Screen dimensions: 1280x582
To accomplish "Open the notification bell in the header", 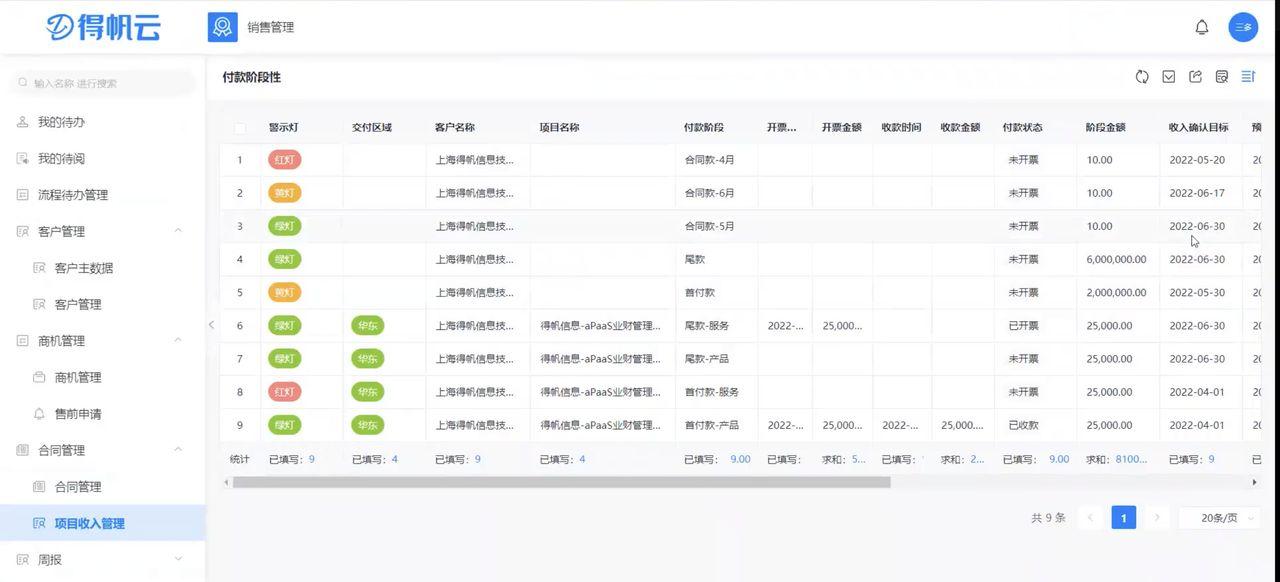I will [1202, 27].
